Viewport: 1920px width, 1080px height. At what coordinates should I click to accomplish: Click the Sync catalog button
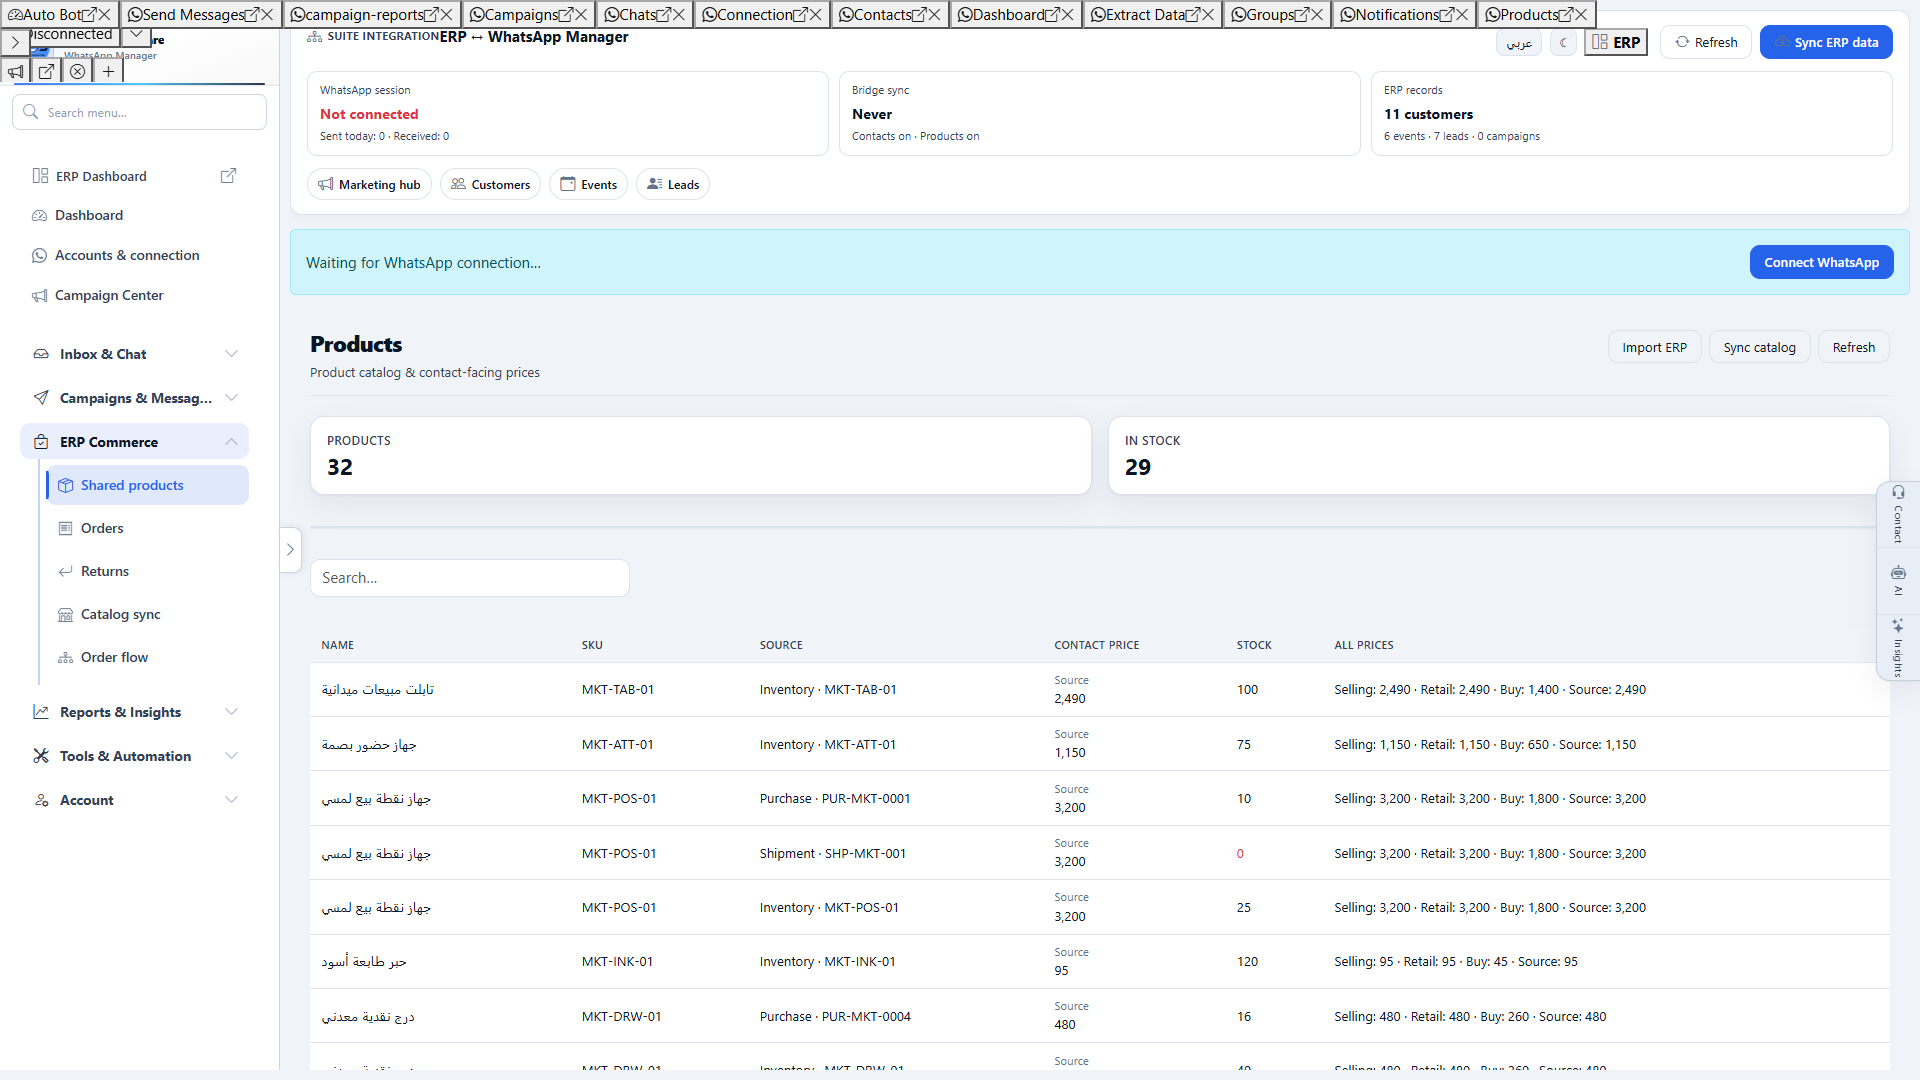(x=1759, y=347)
